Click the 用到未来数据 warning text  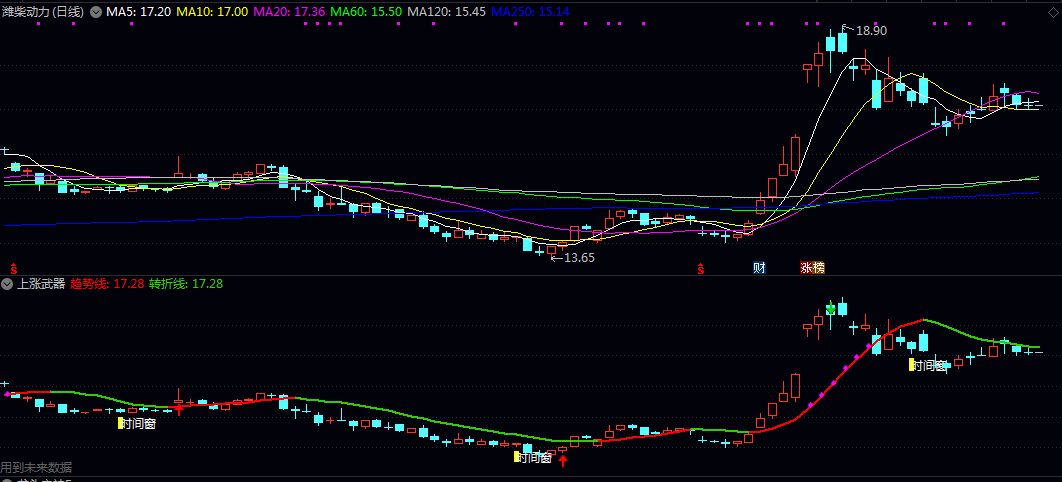point(36,468)
